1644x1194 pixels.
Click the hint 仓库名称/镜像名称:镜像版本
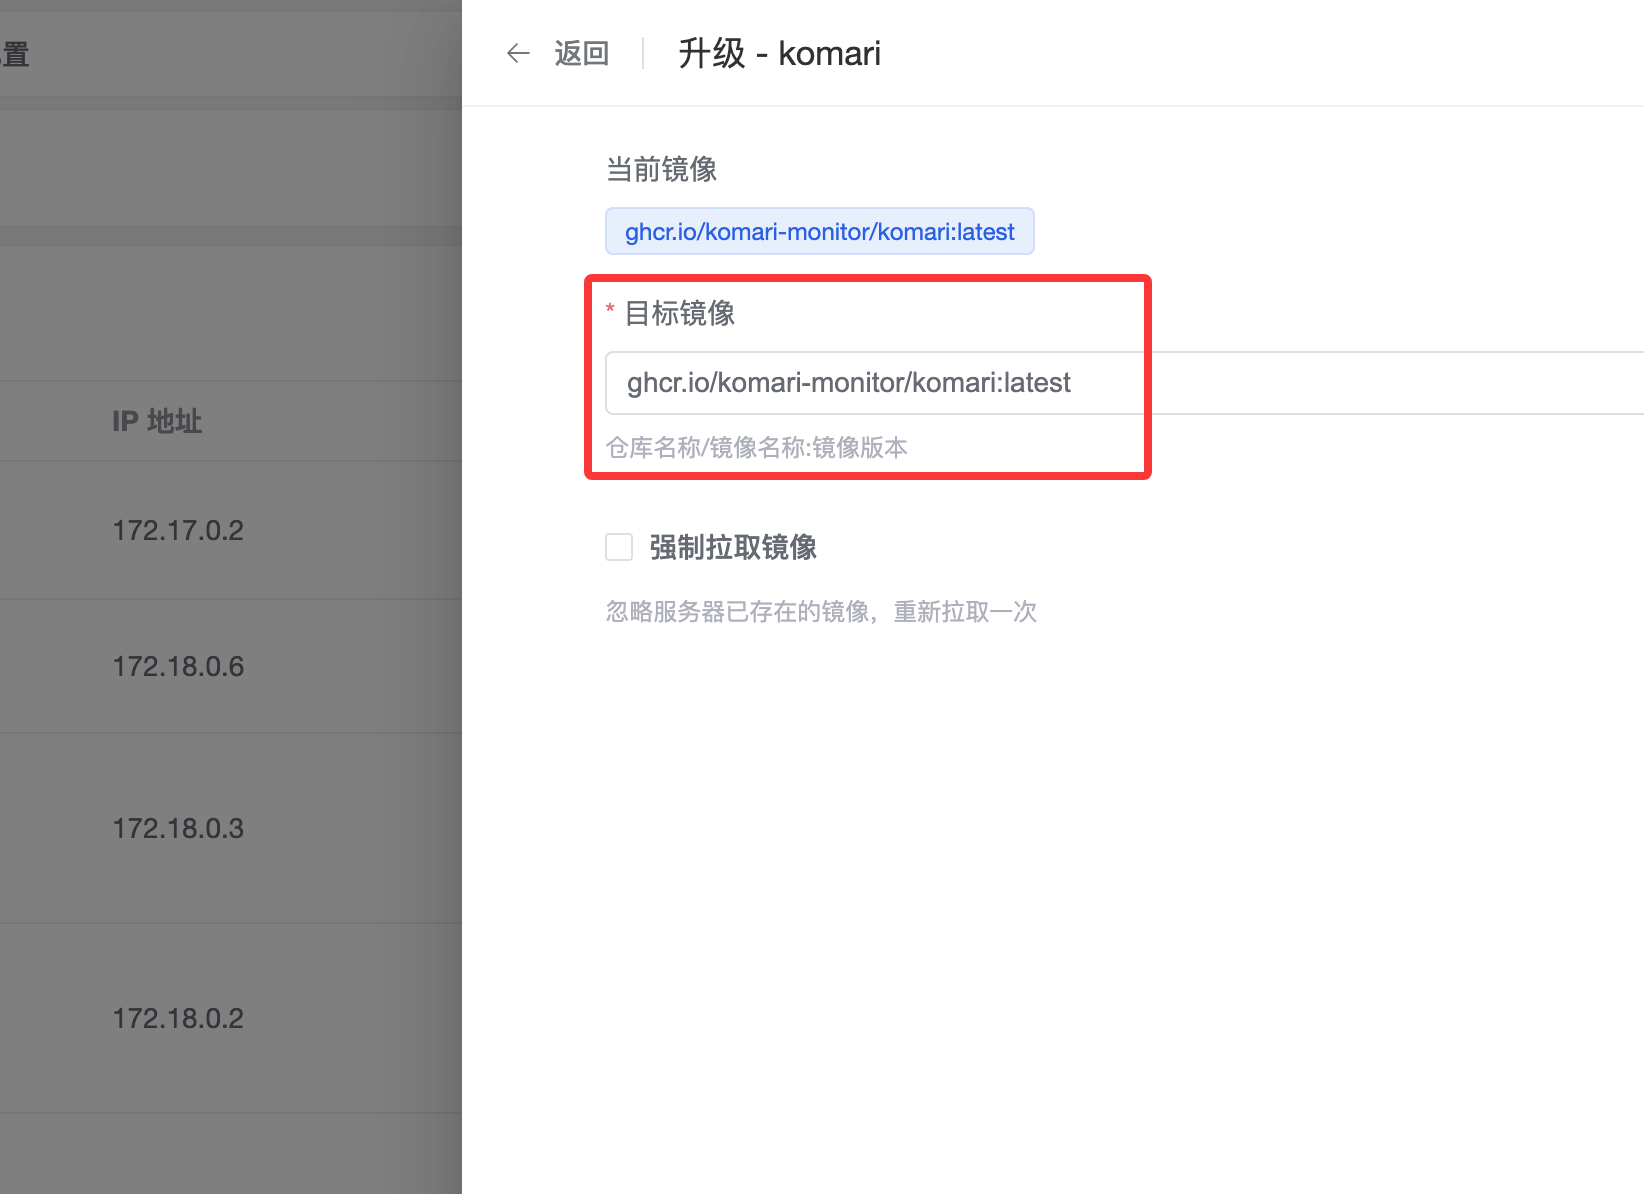point(757,447)
